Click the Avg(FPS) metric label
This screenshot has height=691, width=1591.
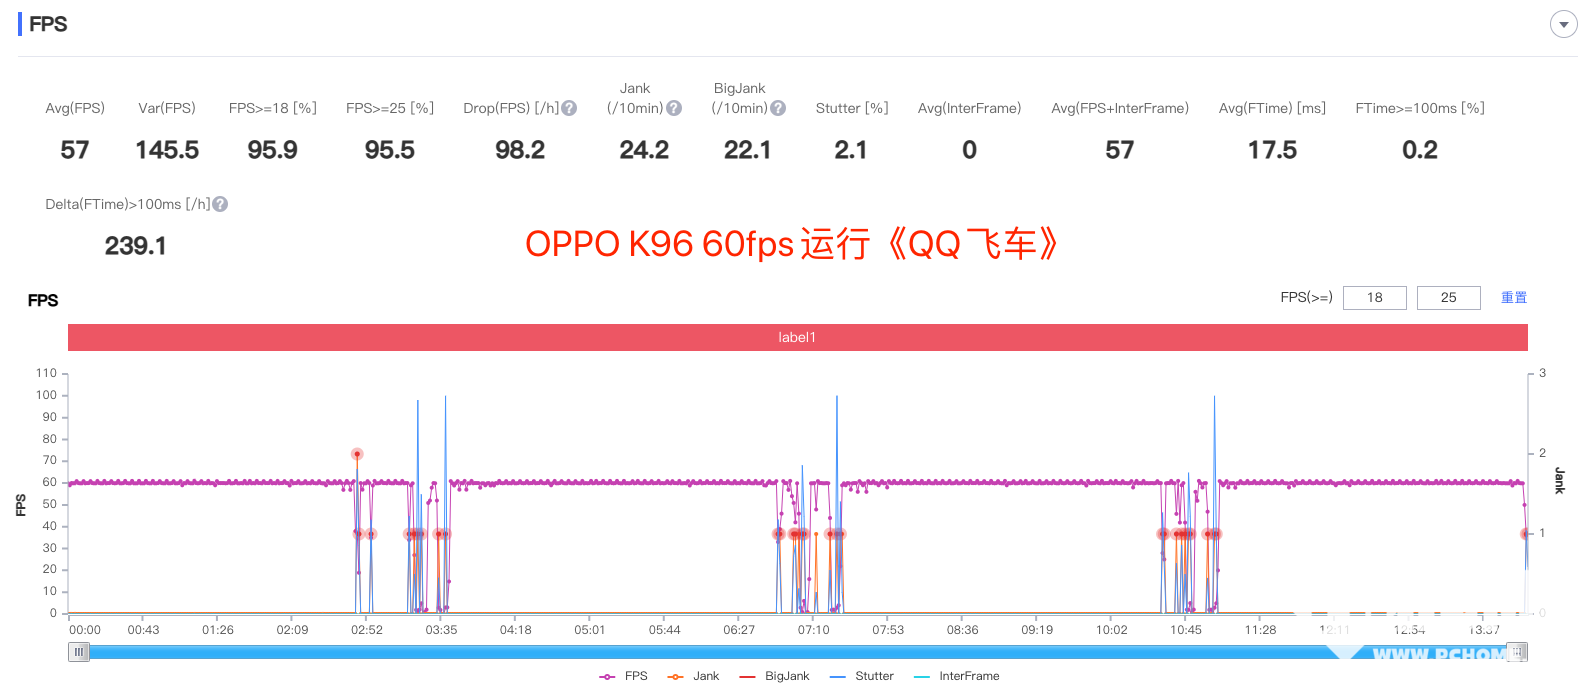[75, 108]
